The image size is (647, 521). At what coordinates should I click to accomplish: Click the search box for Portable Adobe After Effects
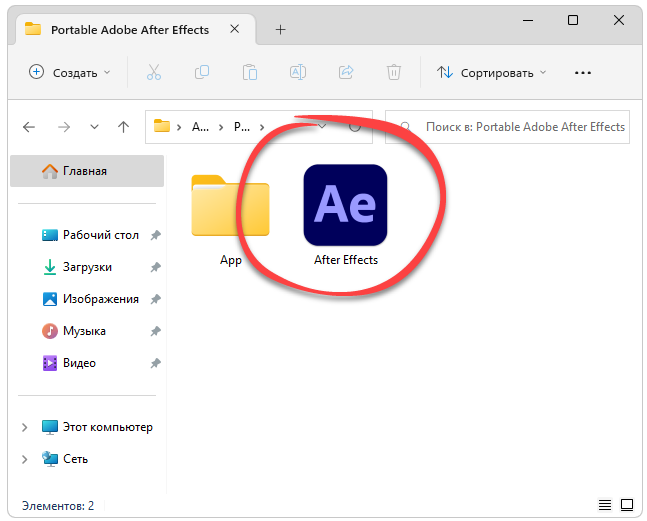507,127
